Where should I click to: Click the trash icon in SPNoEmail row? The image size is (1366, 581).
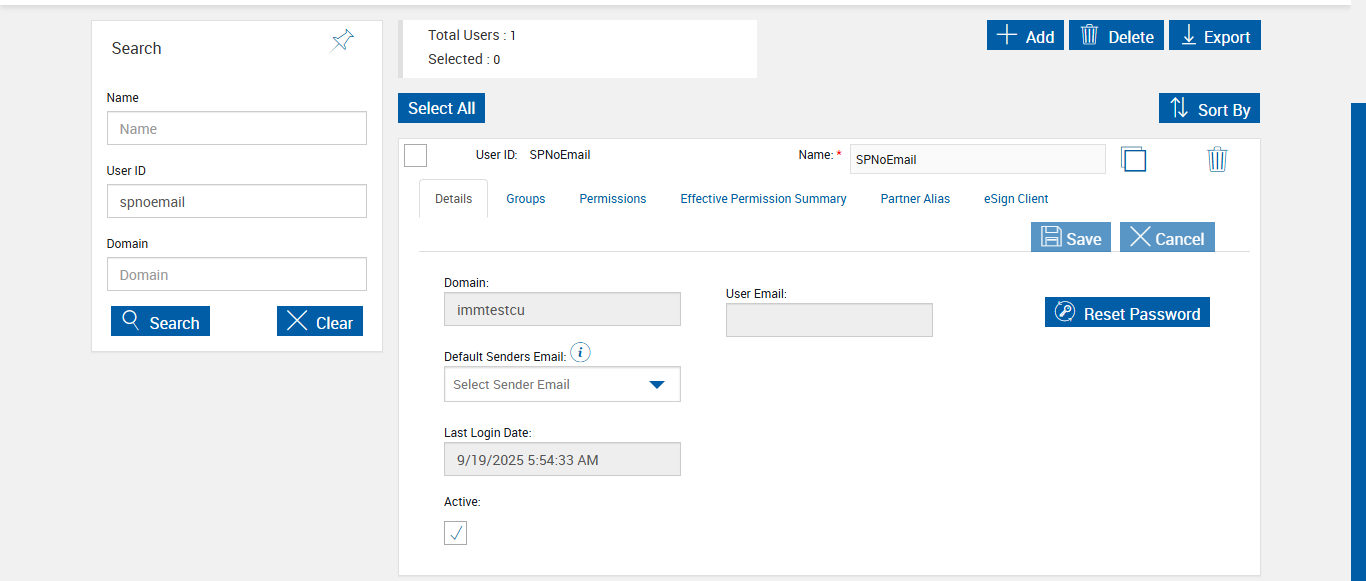(x=1216, y=159)
